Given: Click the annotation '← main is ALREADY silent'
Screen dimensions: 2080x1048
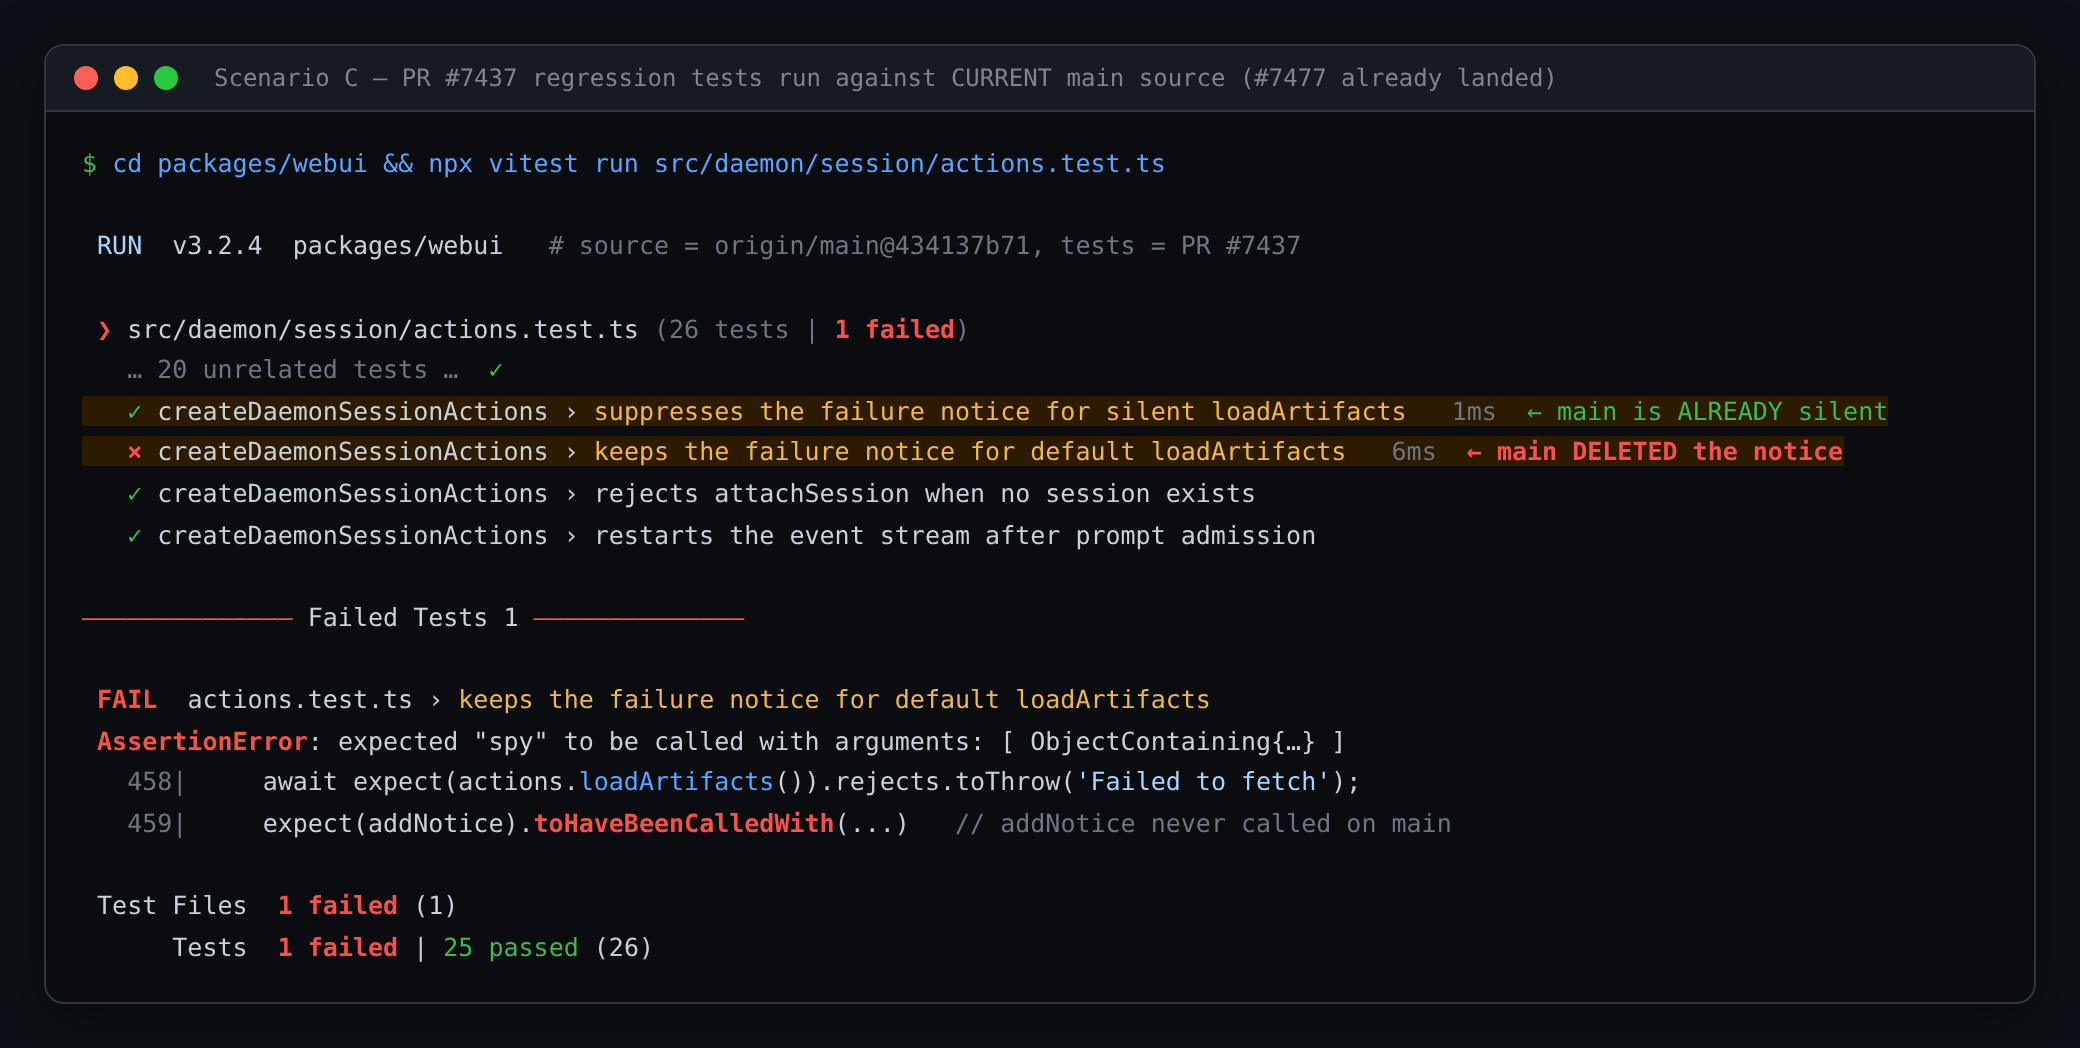Looking at the screenshot, I should [x=1707, y=412].
